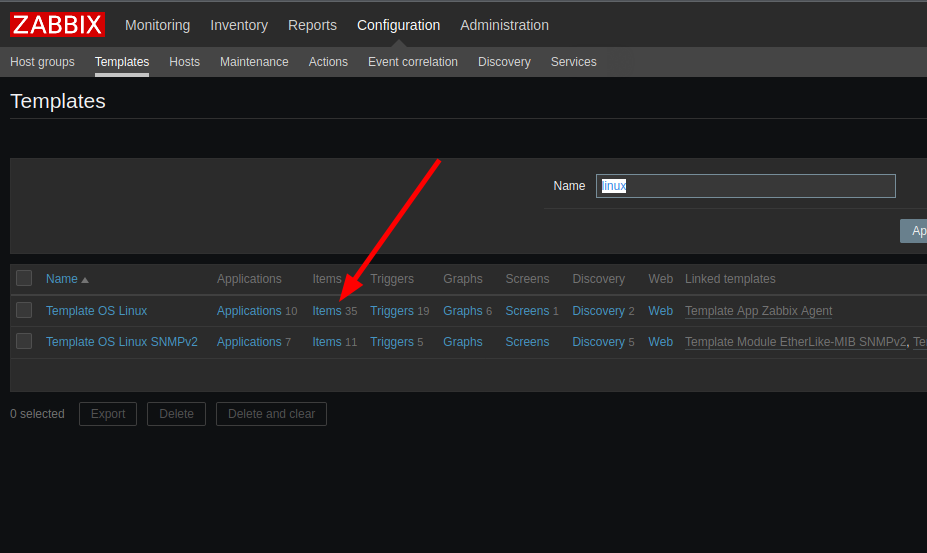Open Items 35 for Template OS Linux

point(327,311)
